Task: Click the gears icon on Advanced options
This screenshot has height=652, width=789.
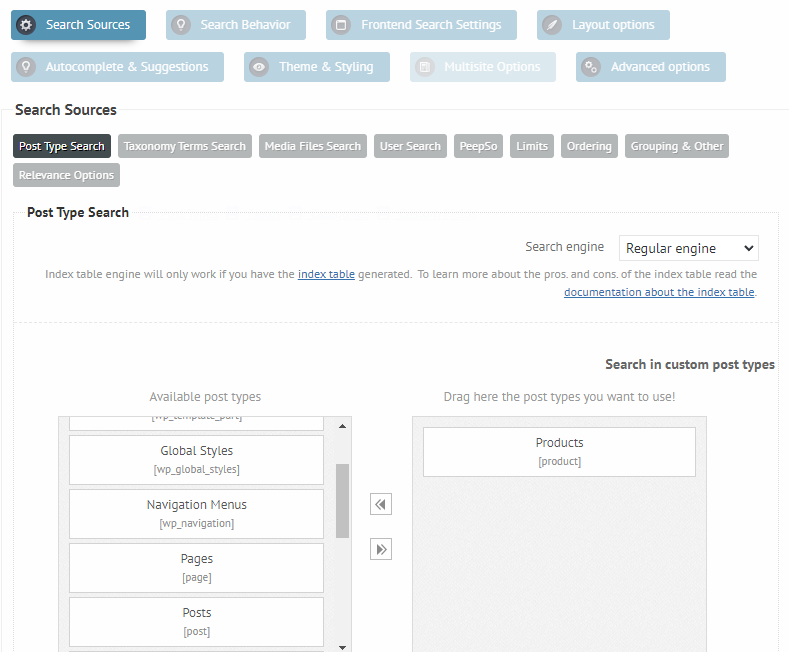Action: click(591, 67)
